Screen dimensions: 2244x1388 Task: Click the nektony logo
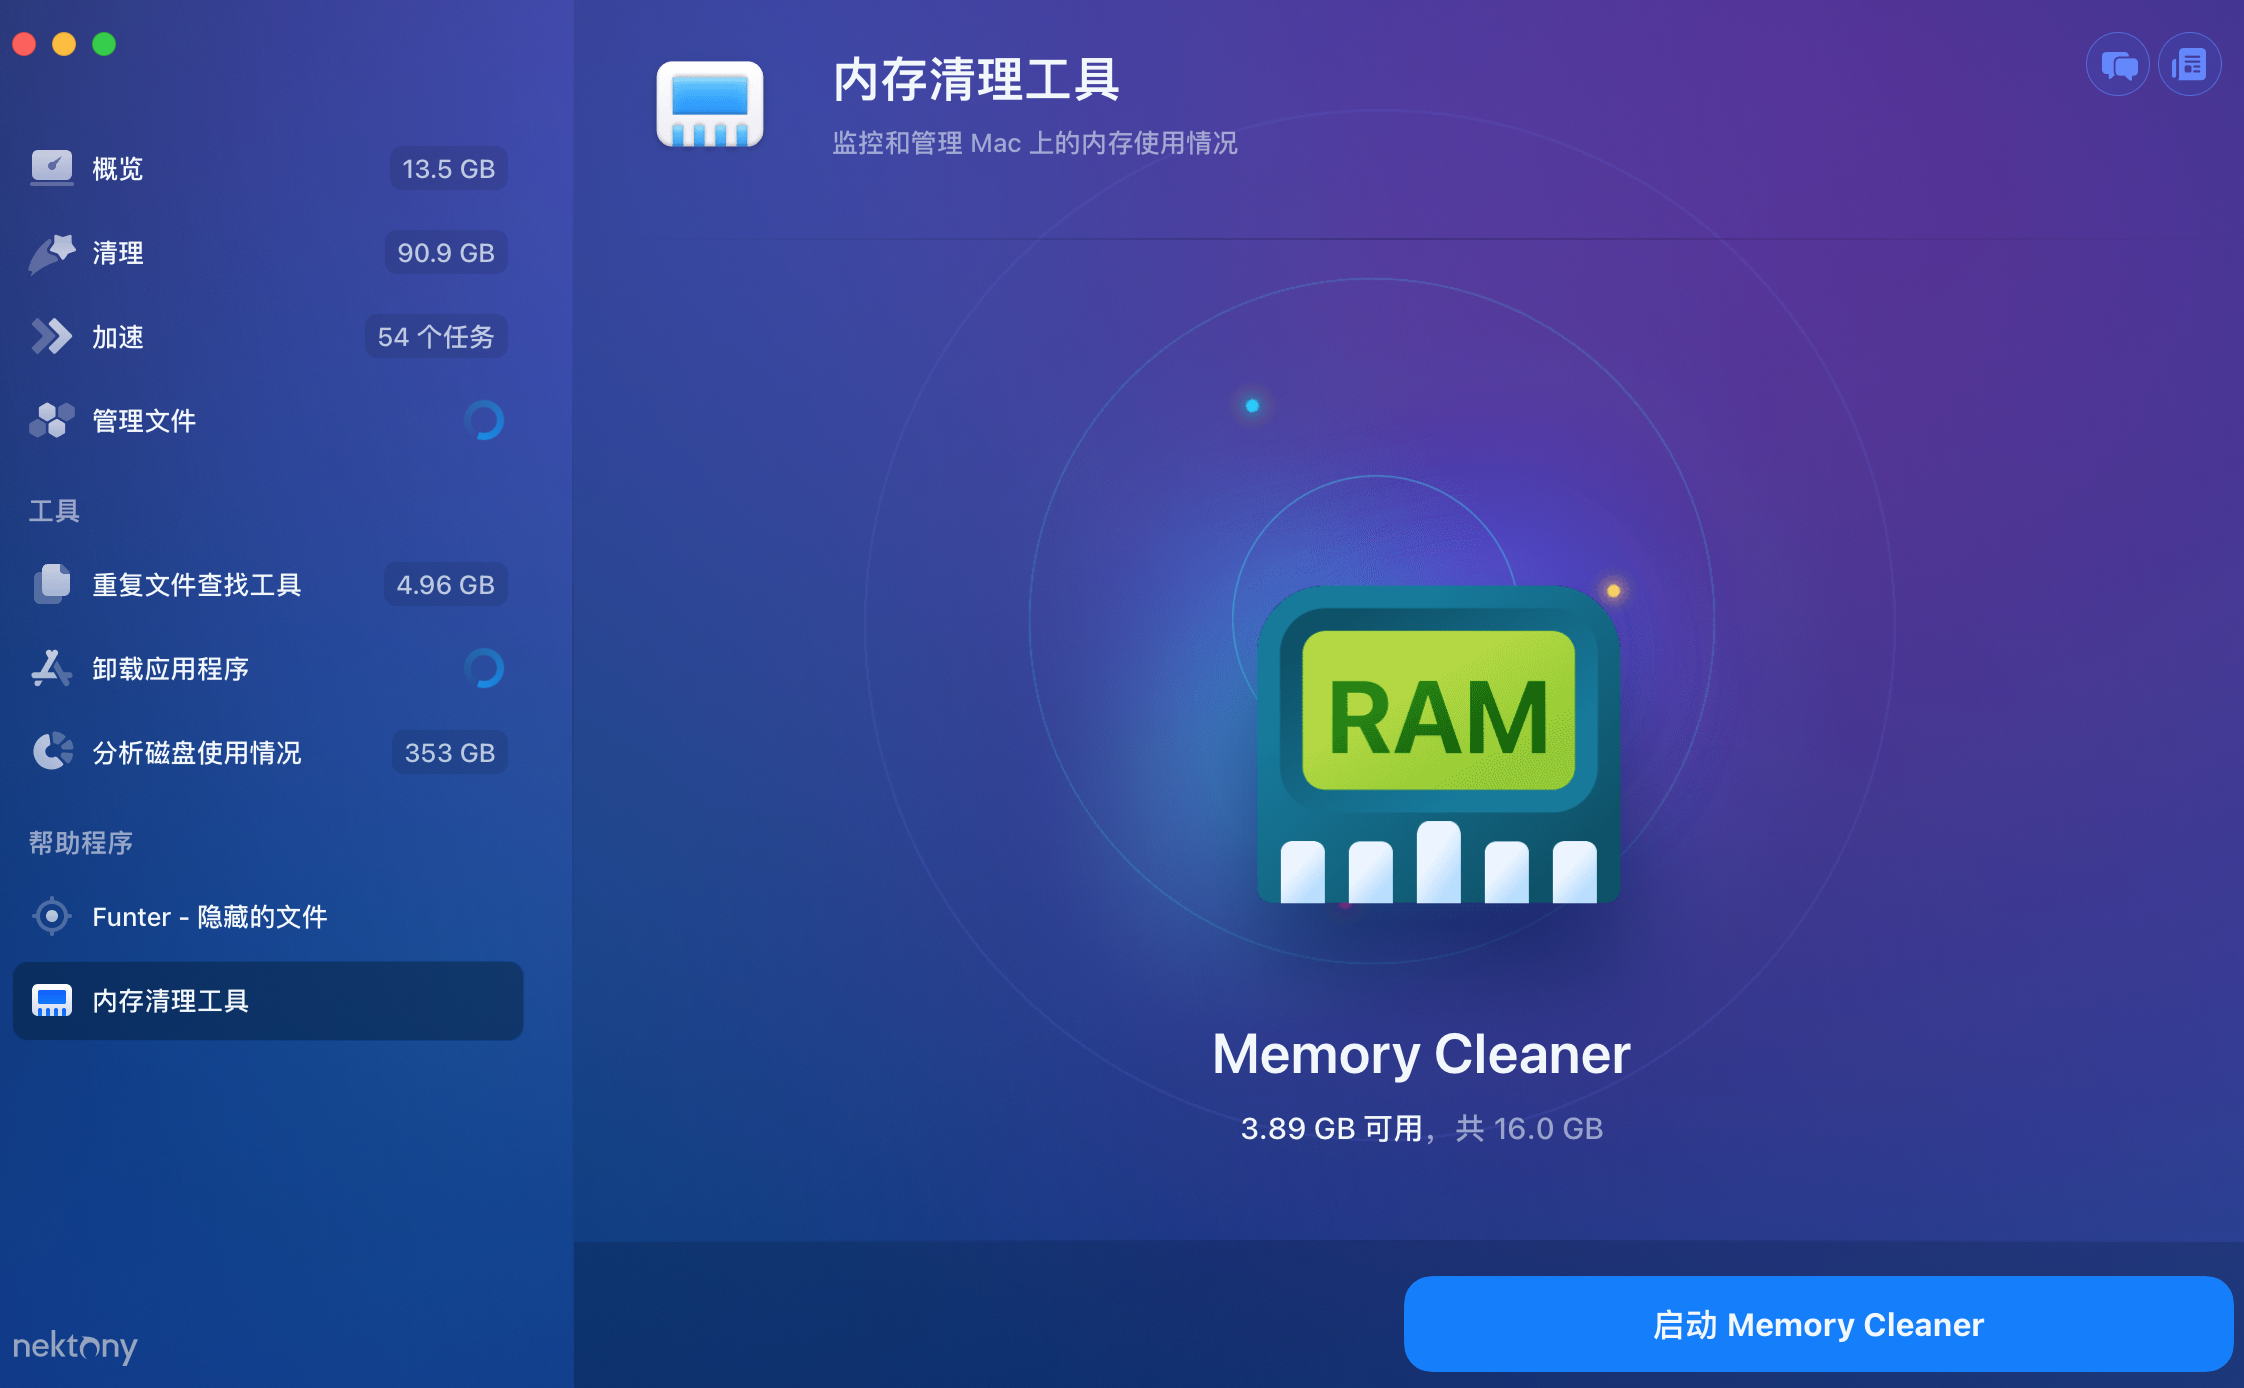pos(75,1346)
